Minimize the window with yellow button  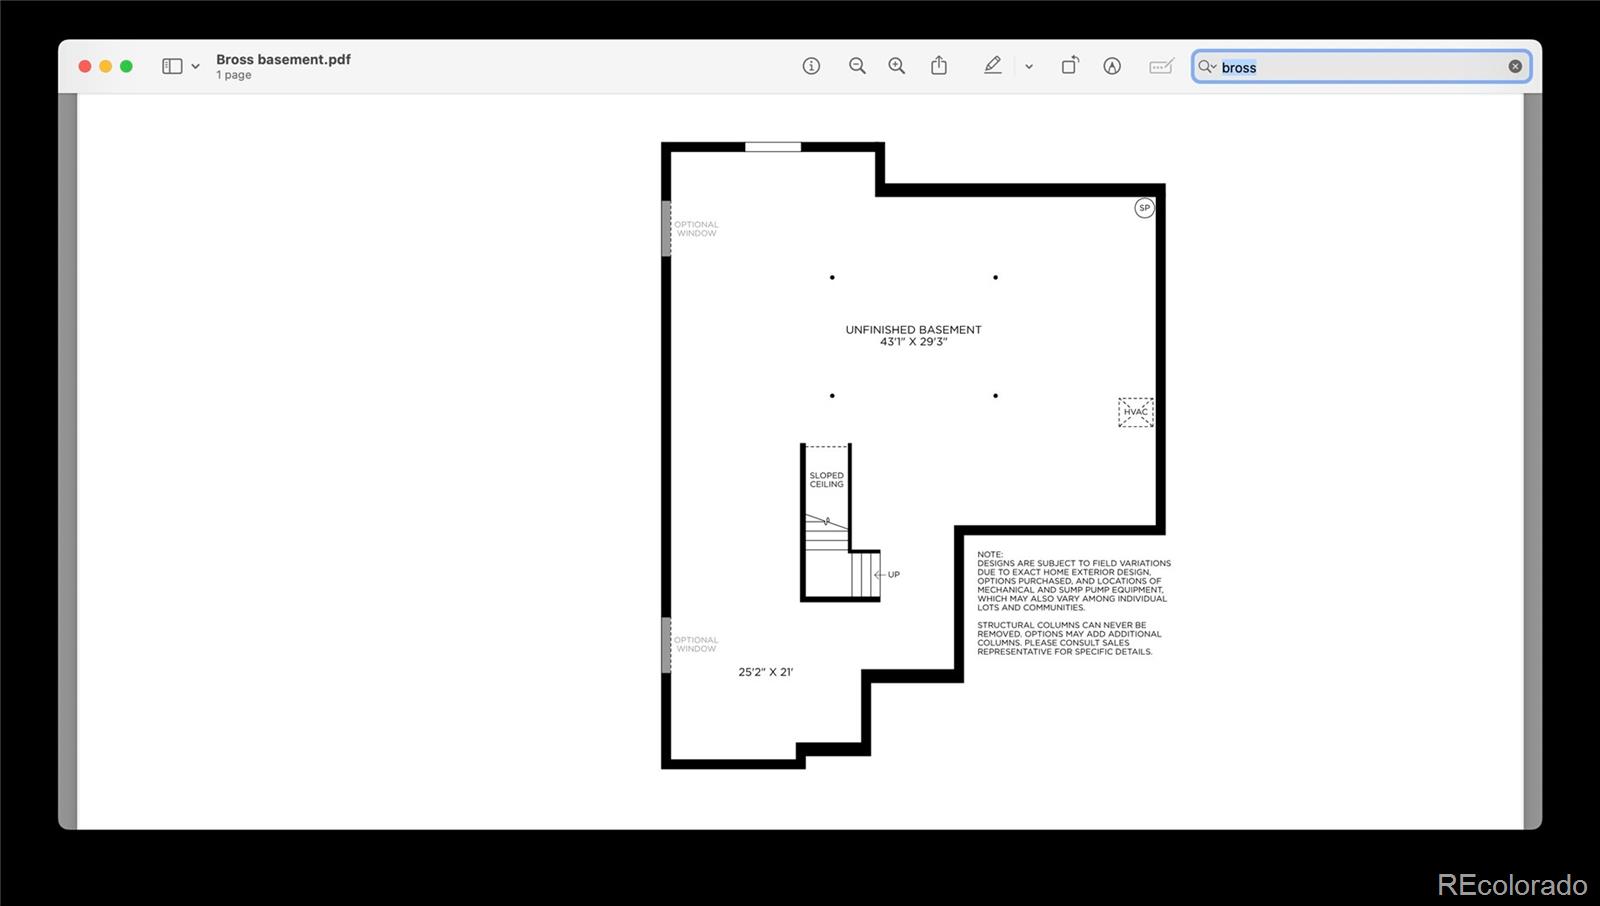click(106, 66)
